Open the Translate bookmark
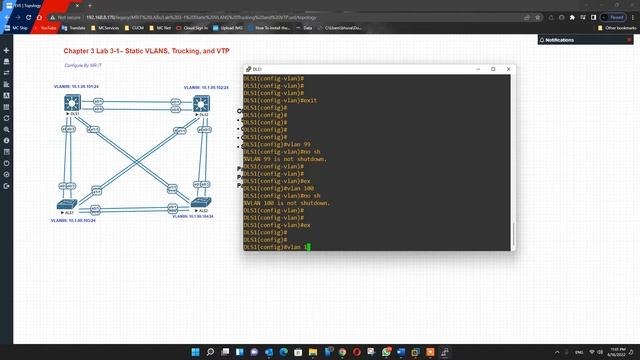 click(x=73, y=28)
